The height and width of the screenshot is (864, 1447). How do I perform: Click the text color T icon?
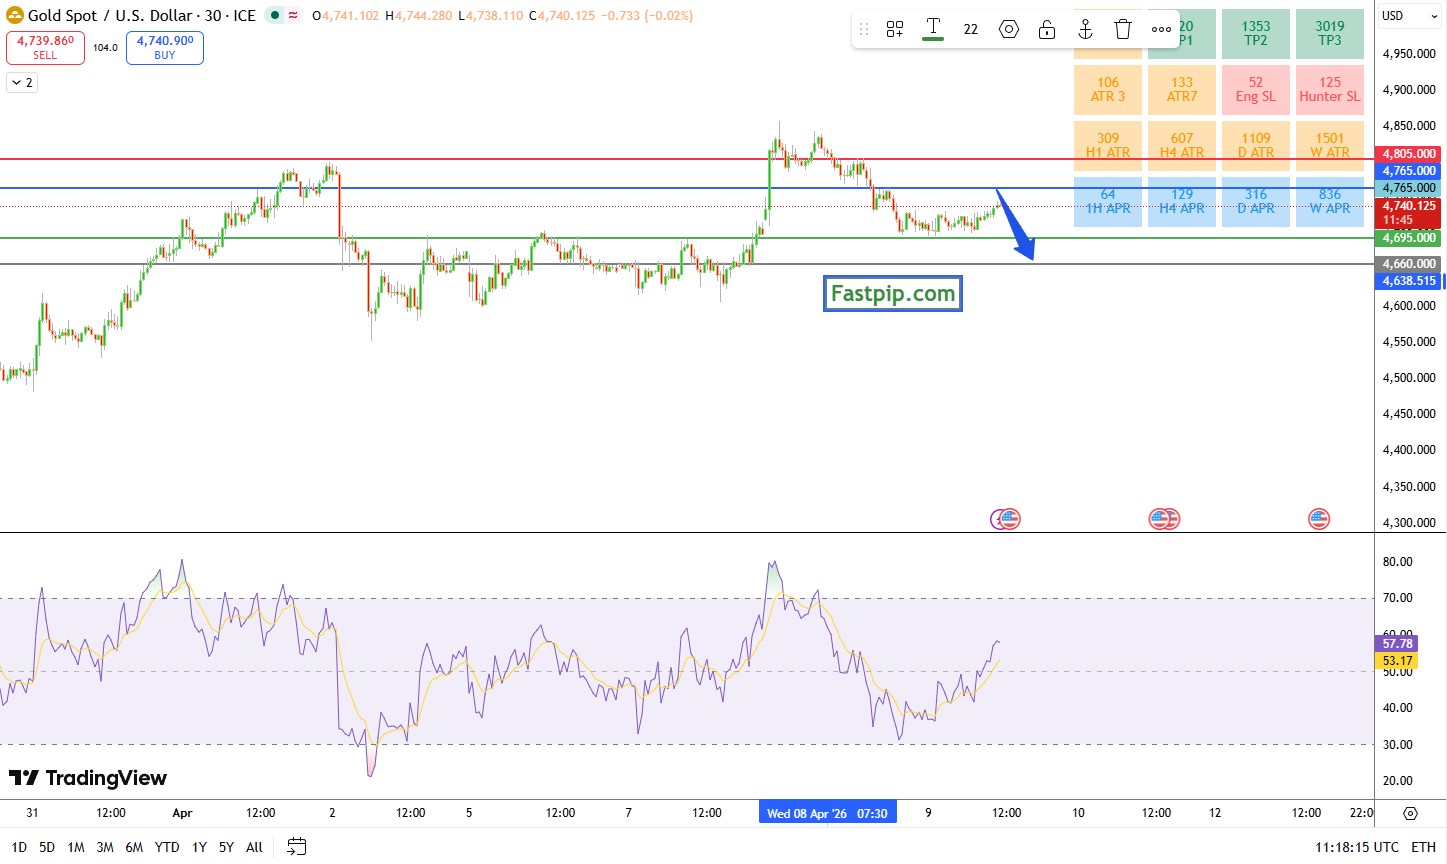tap(933, 28)
